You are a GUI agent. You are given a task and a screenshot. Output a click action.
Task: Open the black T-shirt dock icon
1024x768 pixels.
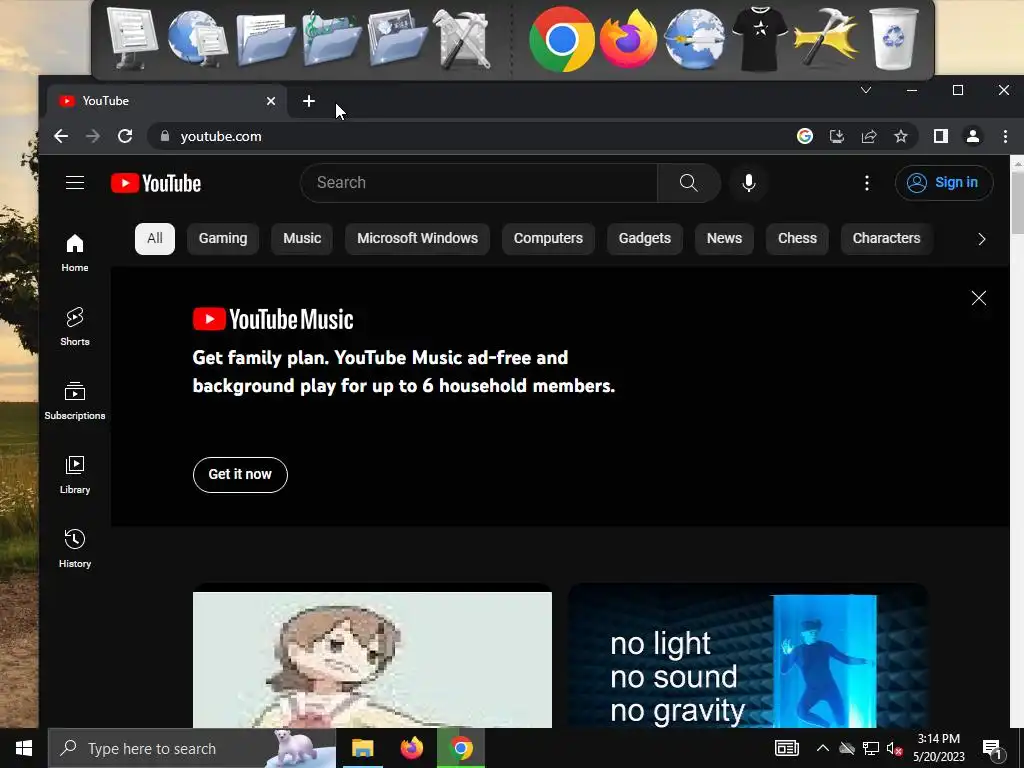(x=760, y=39)
